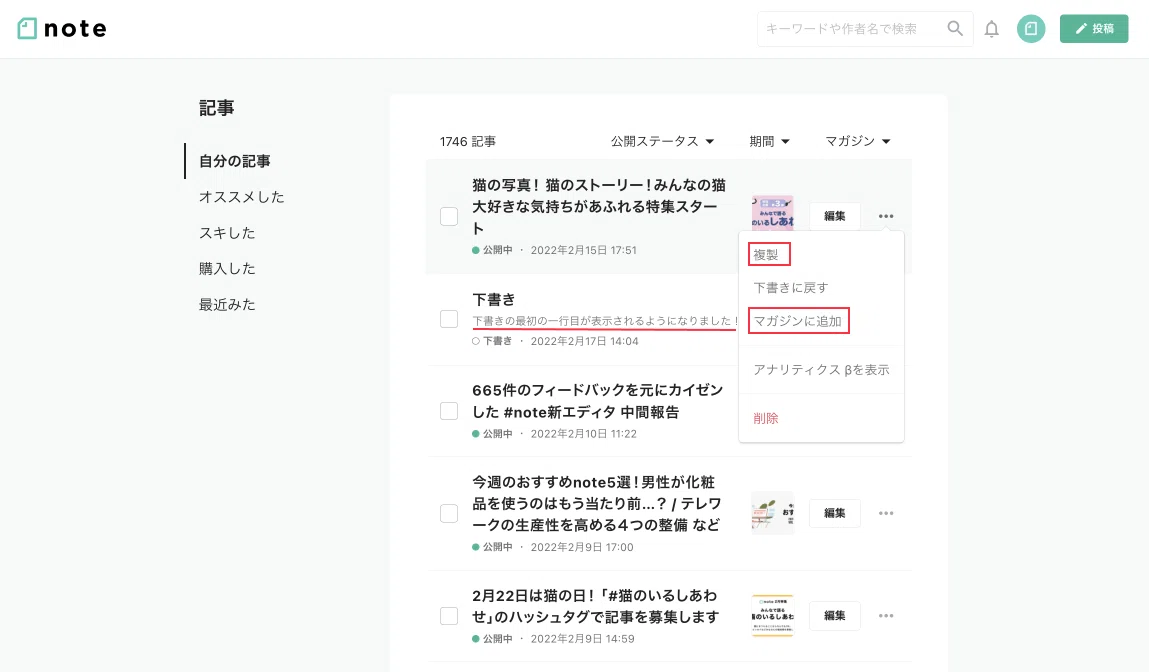Check the box for 2月22日は猫の日 article
1149x672 pixels.
click(449, 616)
